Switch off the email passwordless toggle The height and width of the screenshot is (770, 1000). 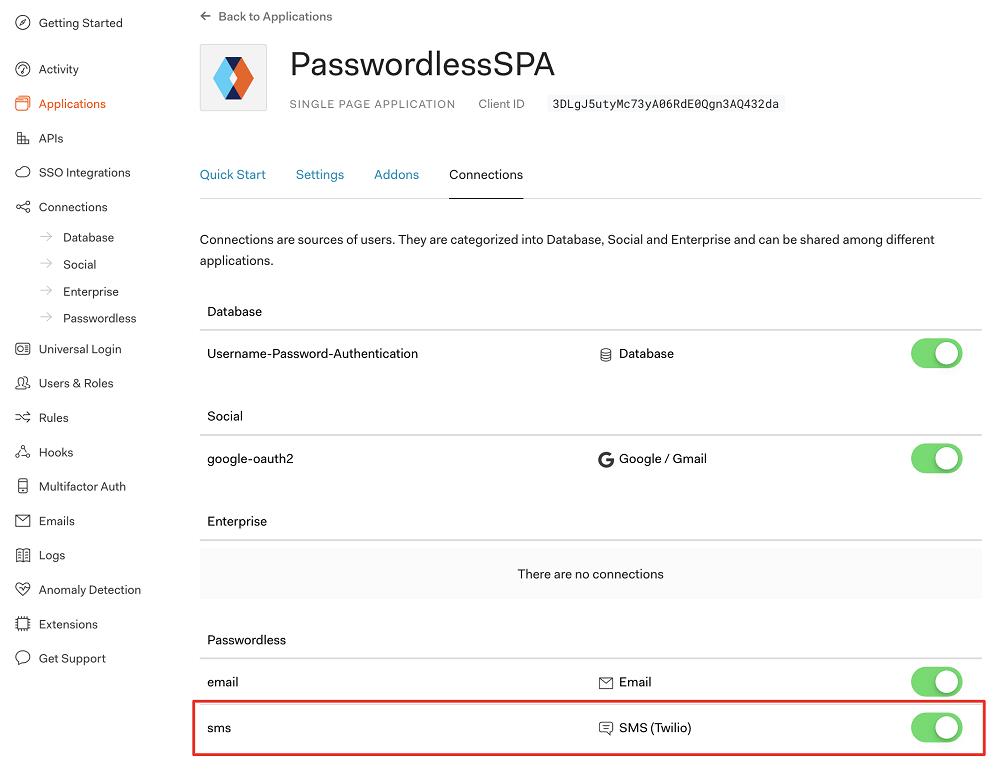pyautogui.click(x=936, y=682)
